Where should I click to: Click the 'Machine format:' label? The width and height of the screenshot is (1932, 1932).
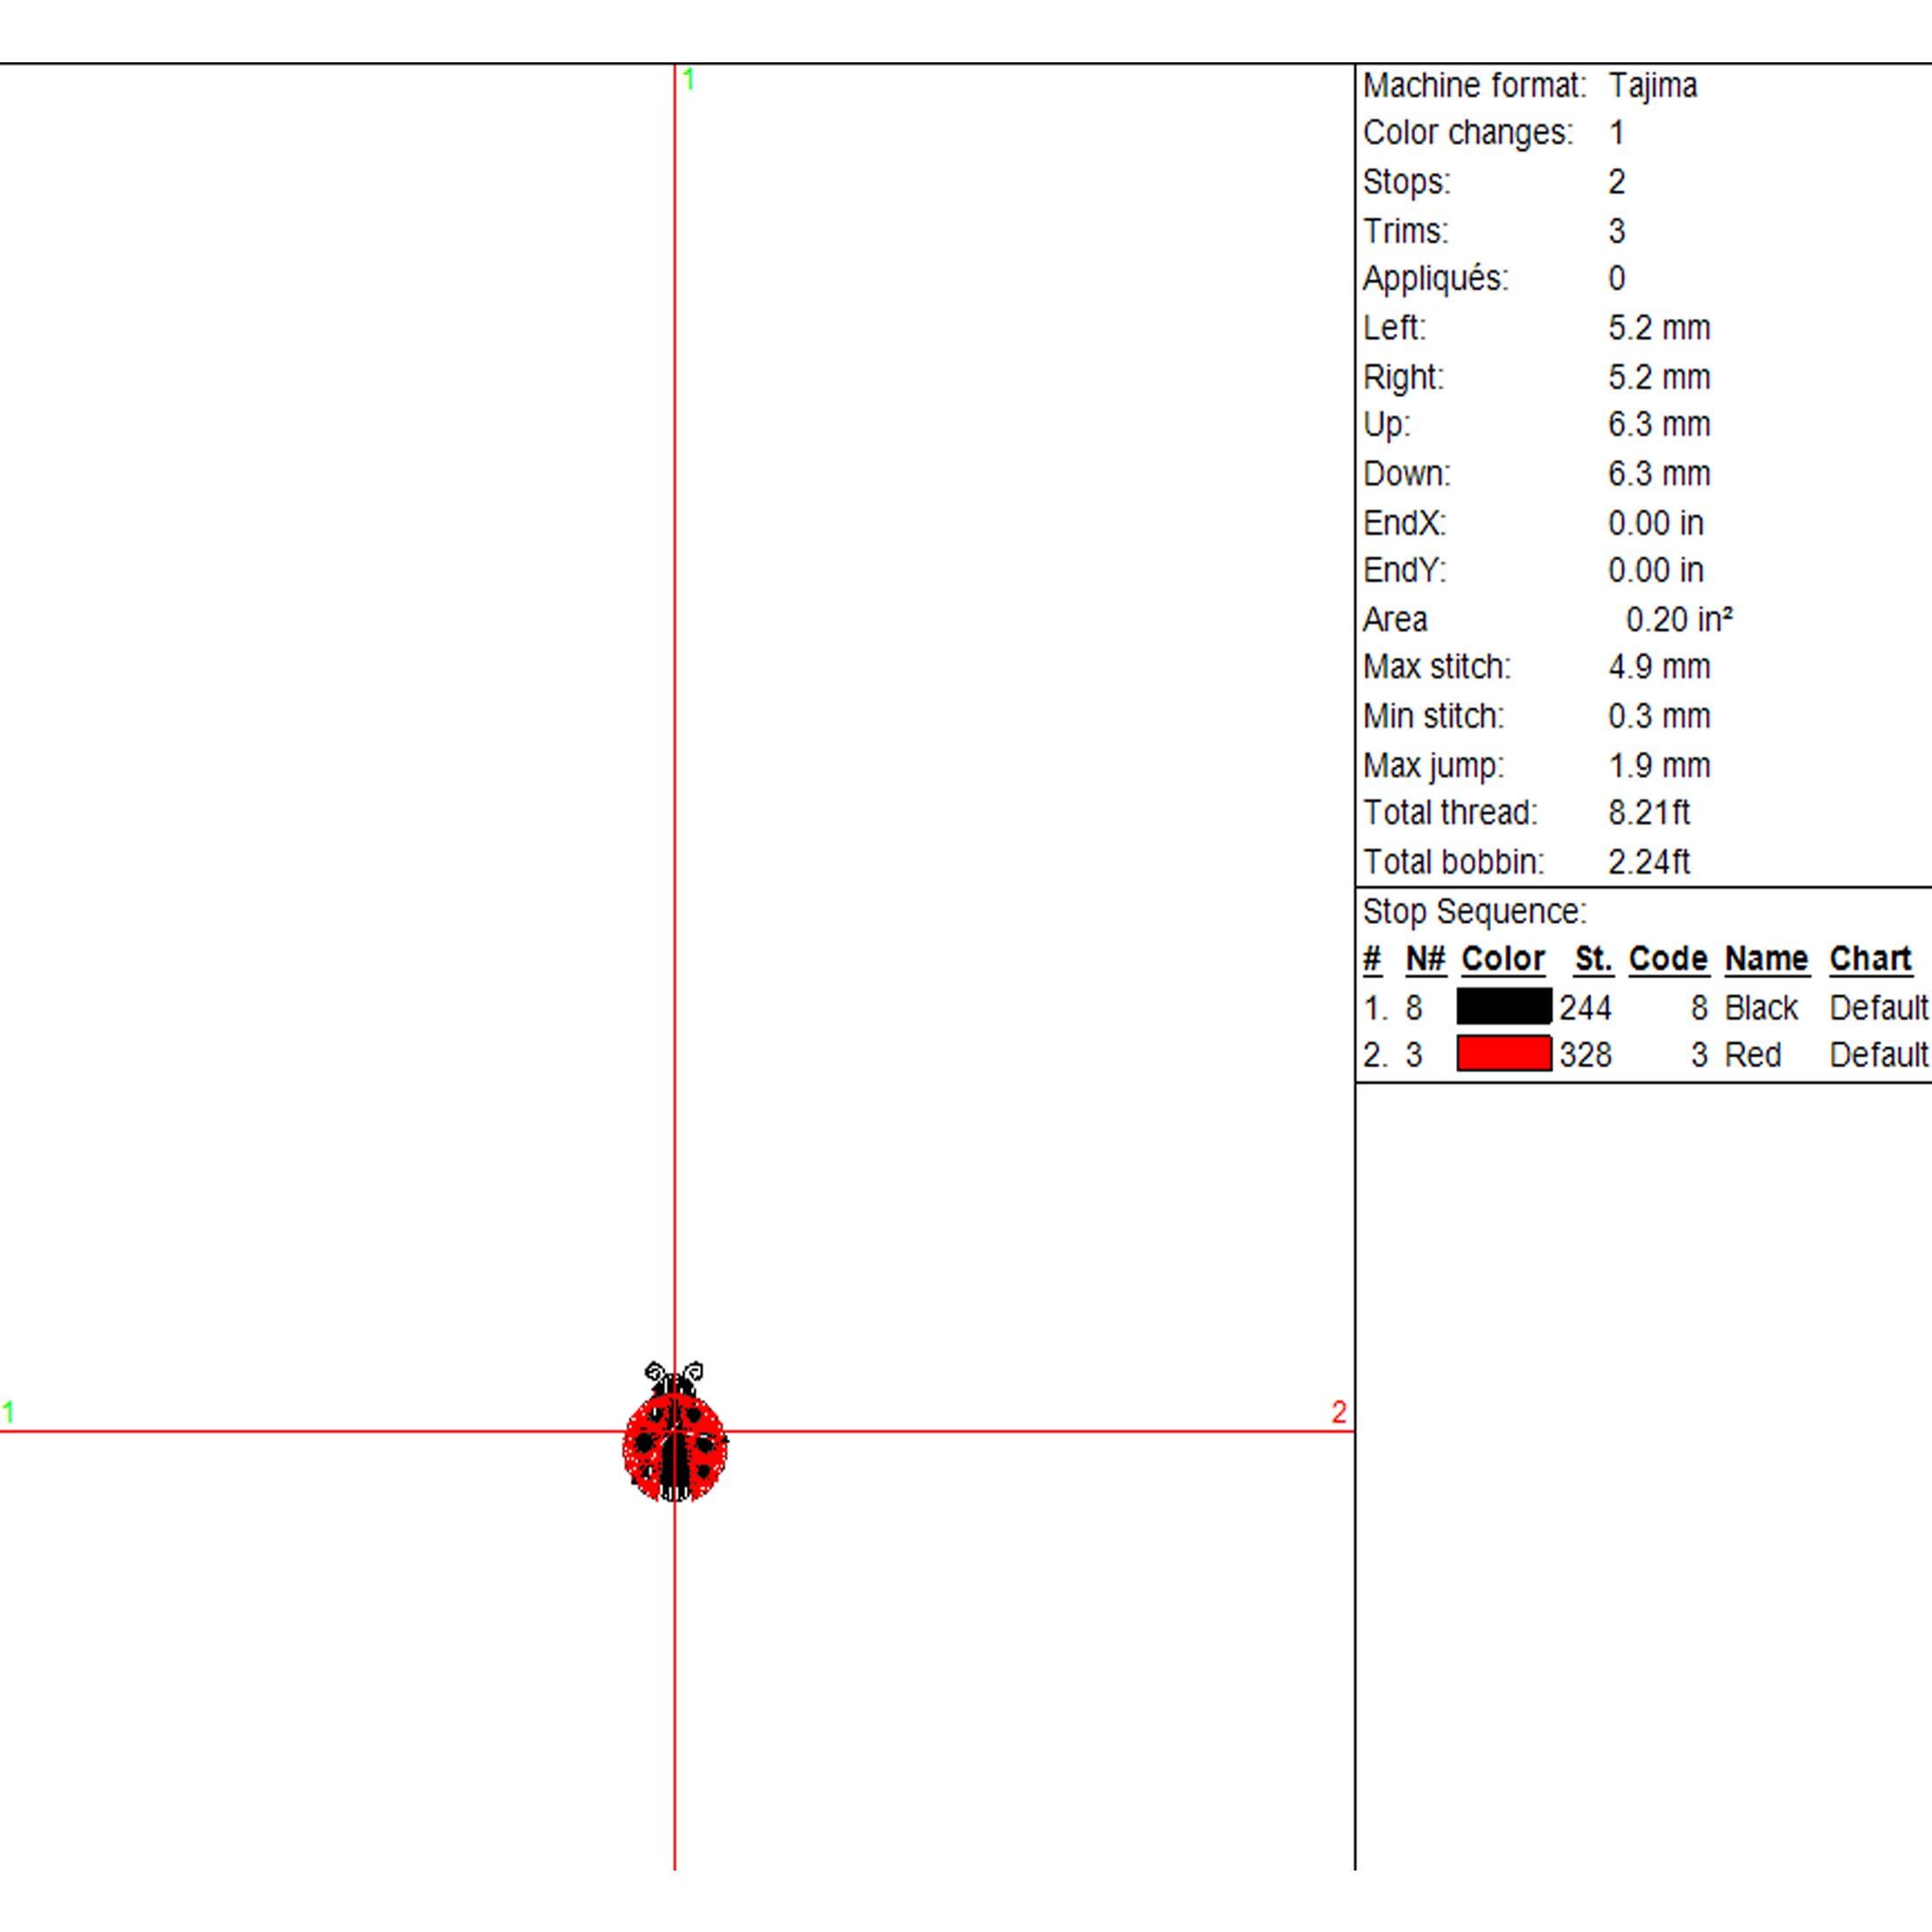(x=1474, y=86)
